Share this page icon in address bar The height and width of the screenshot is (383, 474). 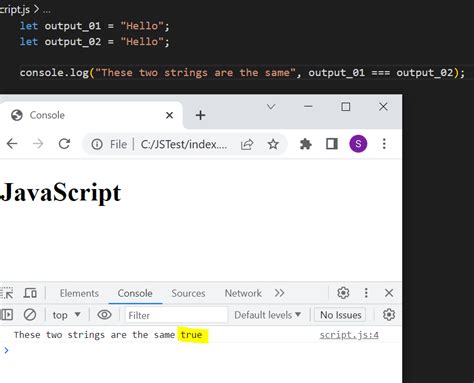247,144
